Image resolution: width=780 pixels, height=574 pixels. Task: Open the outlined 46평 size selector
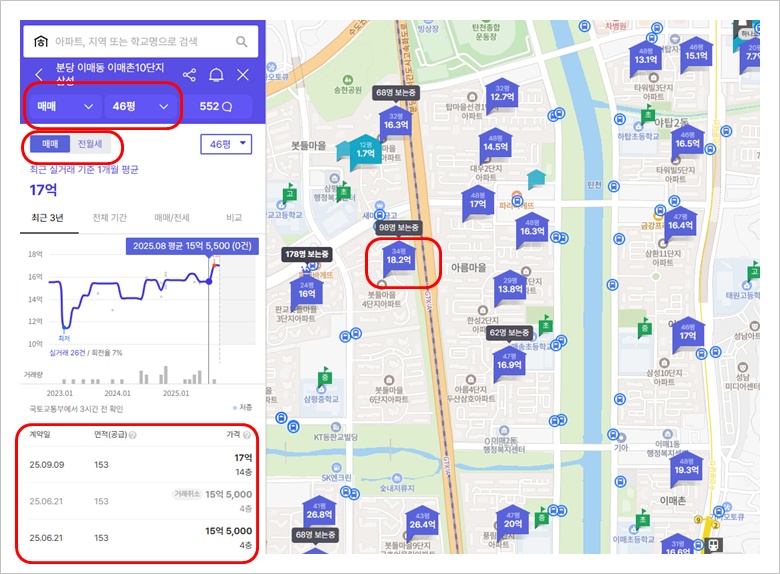coord(226,145)
